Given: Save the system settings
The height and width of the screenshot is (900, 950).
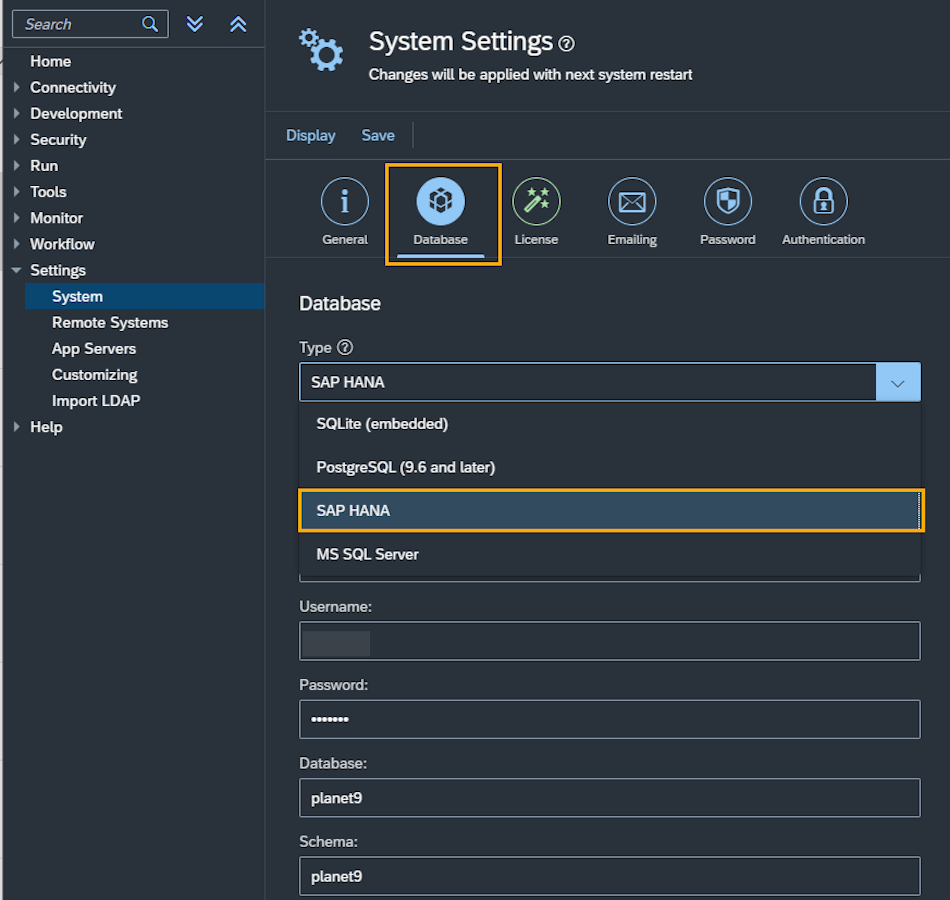Looking at the screenshot, I should pos(378,135).
